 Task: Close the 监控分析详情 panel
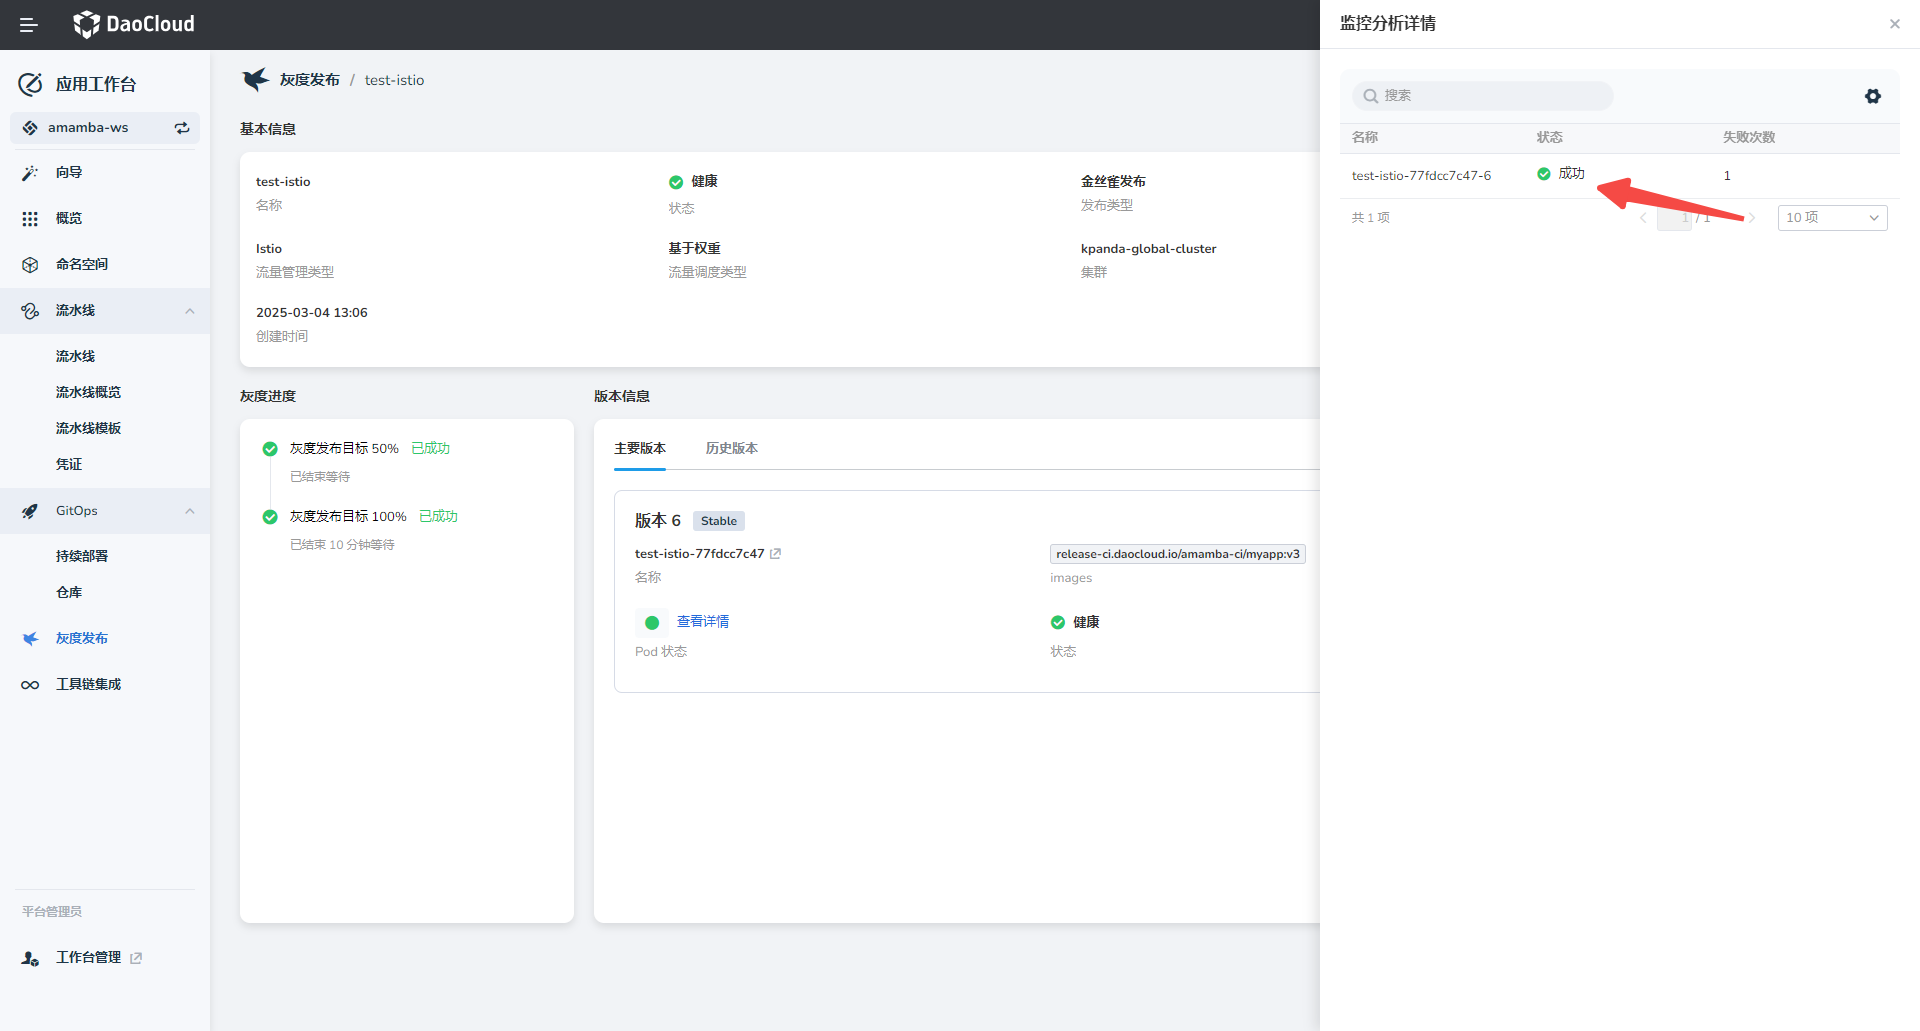tap(1894, 24)
